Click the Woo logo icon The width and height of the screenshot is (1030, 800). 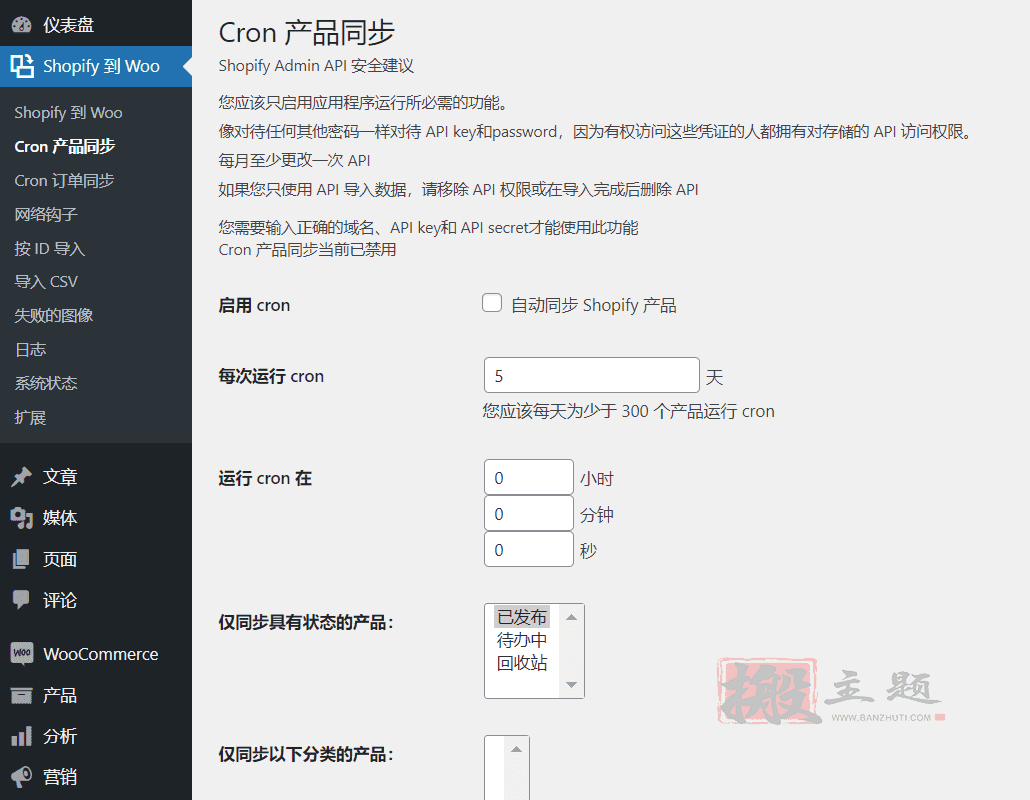click(x=22, y=654)
